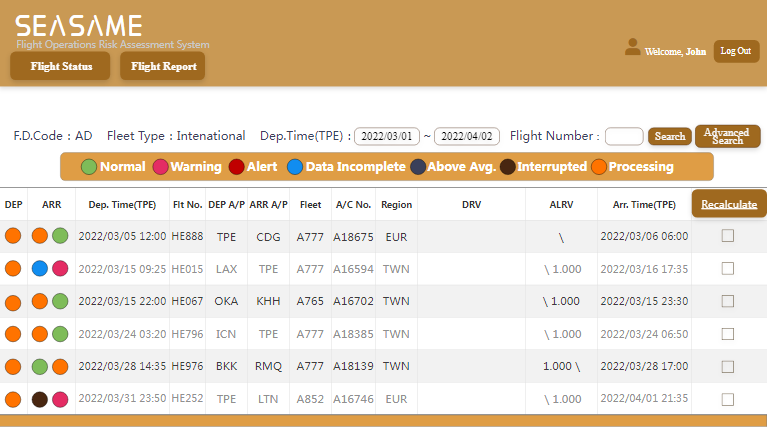Click orange DEP status dot for flight HE888

[x=13, y=236]
